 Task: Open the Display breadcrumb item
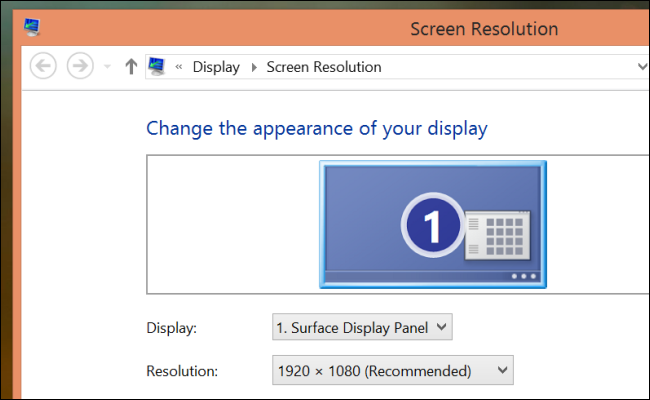216,67
